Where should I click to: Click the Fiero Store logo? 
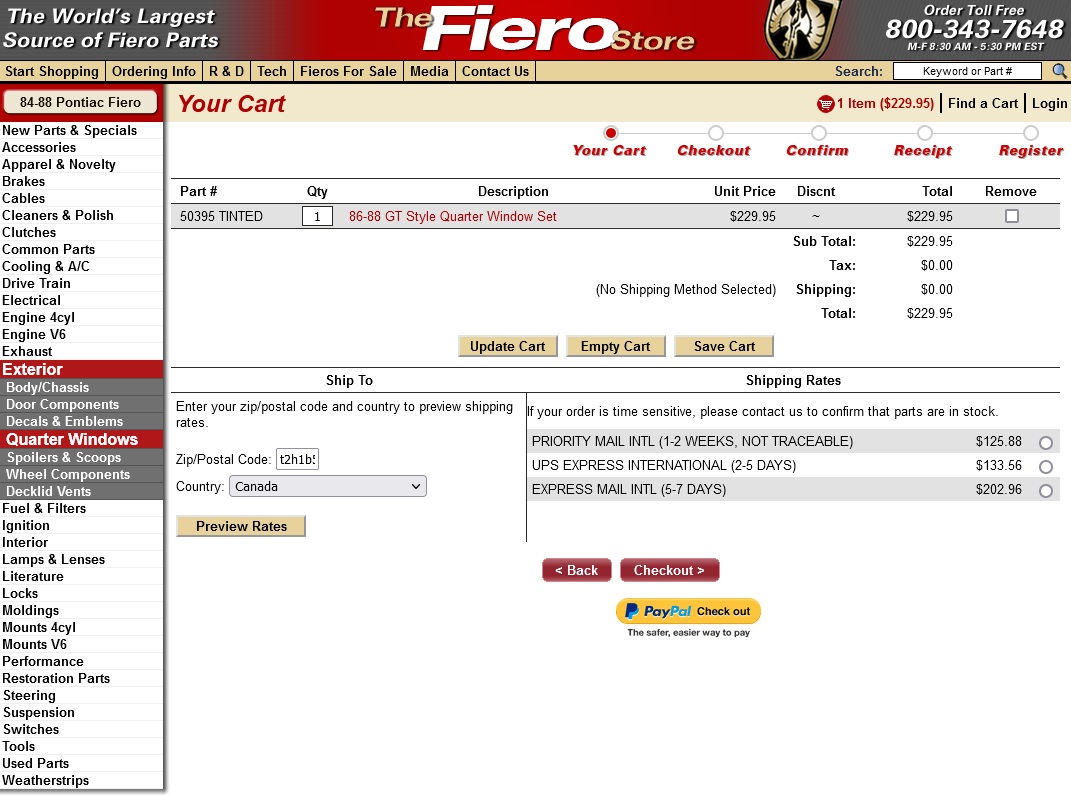(535, 30)
